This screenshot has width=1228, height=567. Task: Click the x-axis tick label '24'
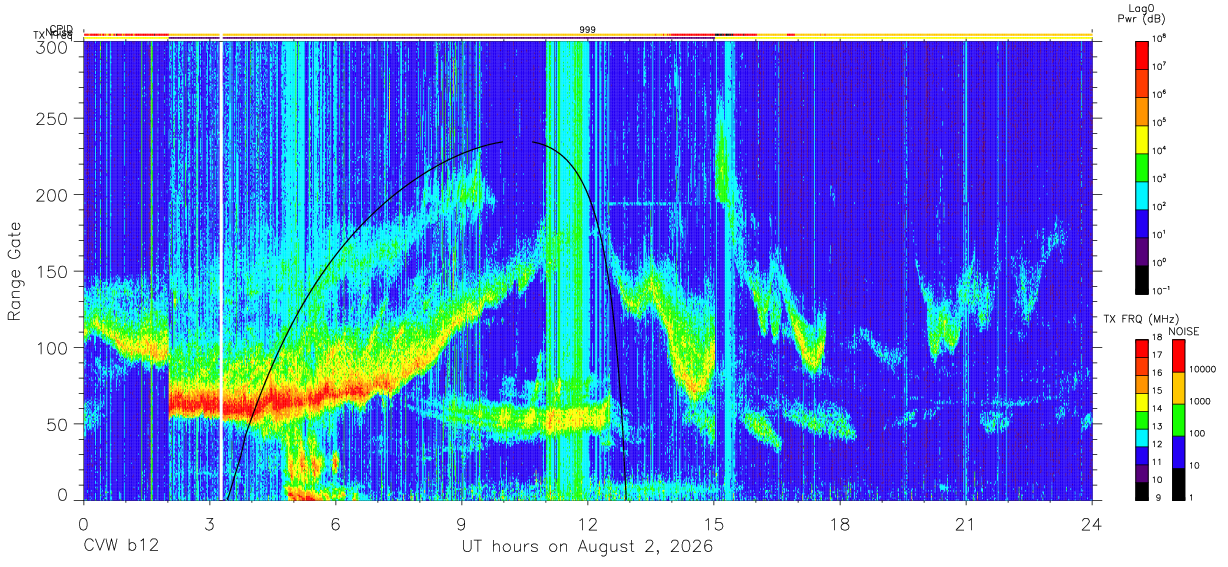1092,523
